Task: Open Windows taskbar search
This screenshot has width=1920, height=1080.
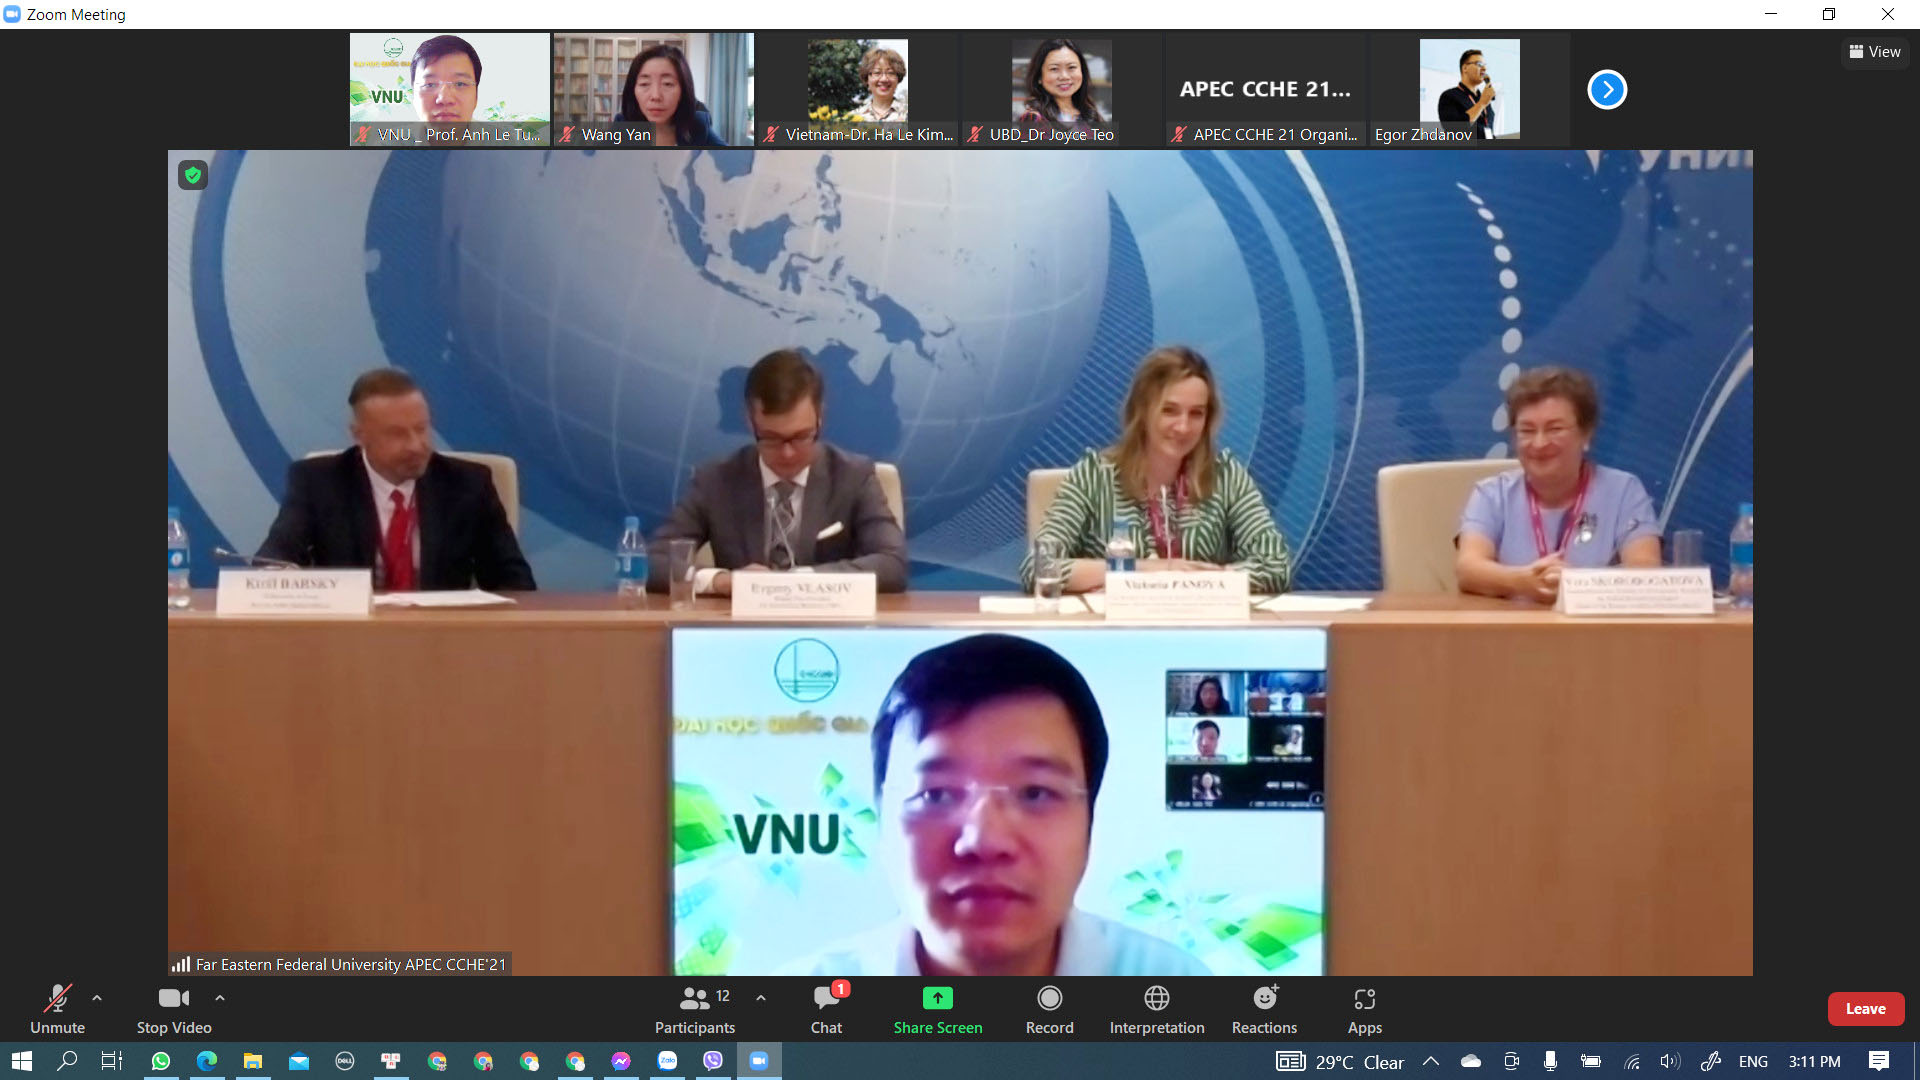Action: 67,1061
